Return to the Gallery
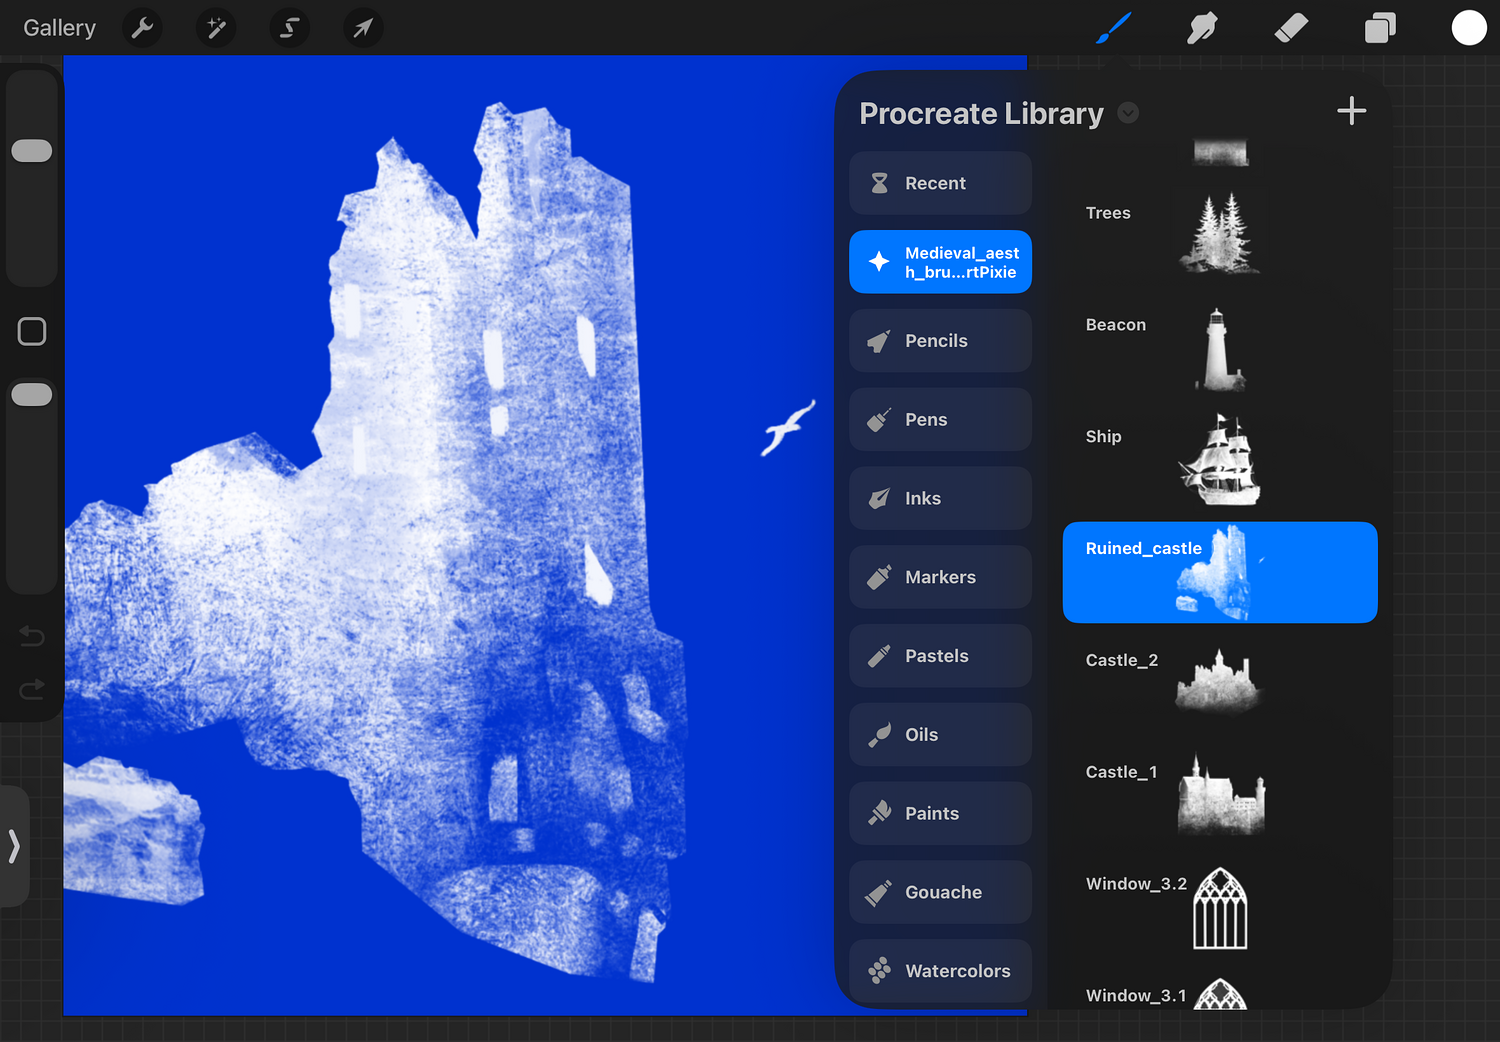Screen dimensions: 1500x1042 pos(60,28)
